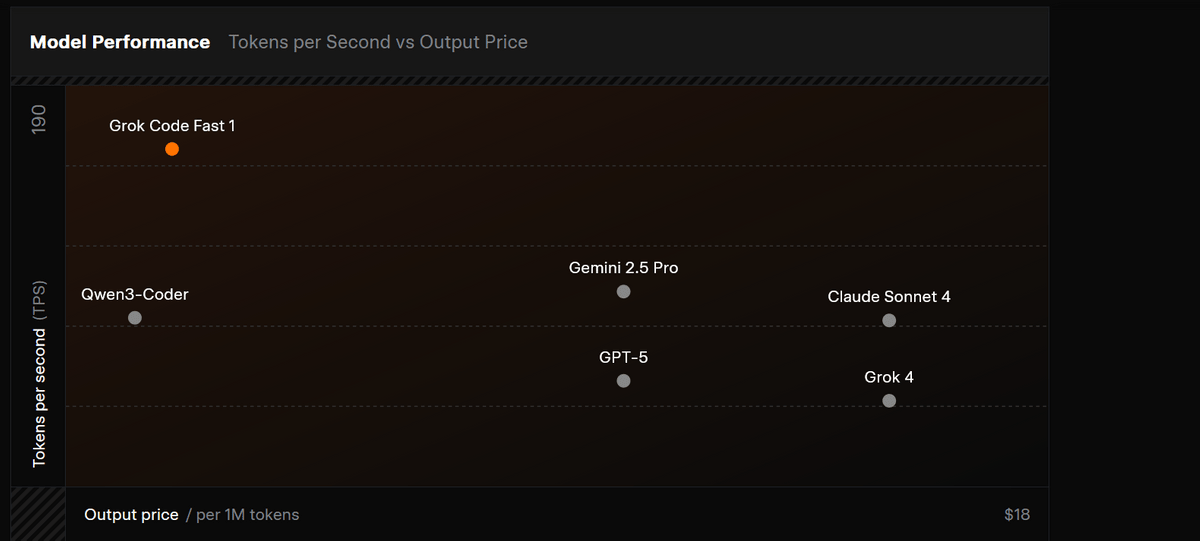Viewport: 1200px width, 541px height.
Task: Select the Qwen3-Coder gray data point
Action: click(135, 318)
